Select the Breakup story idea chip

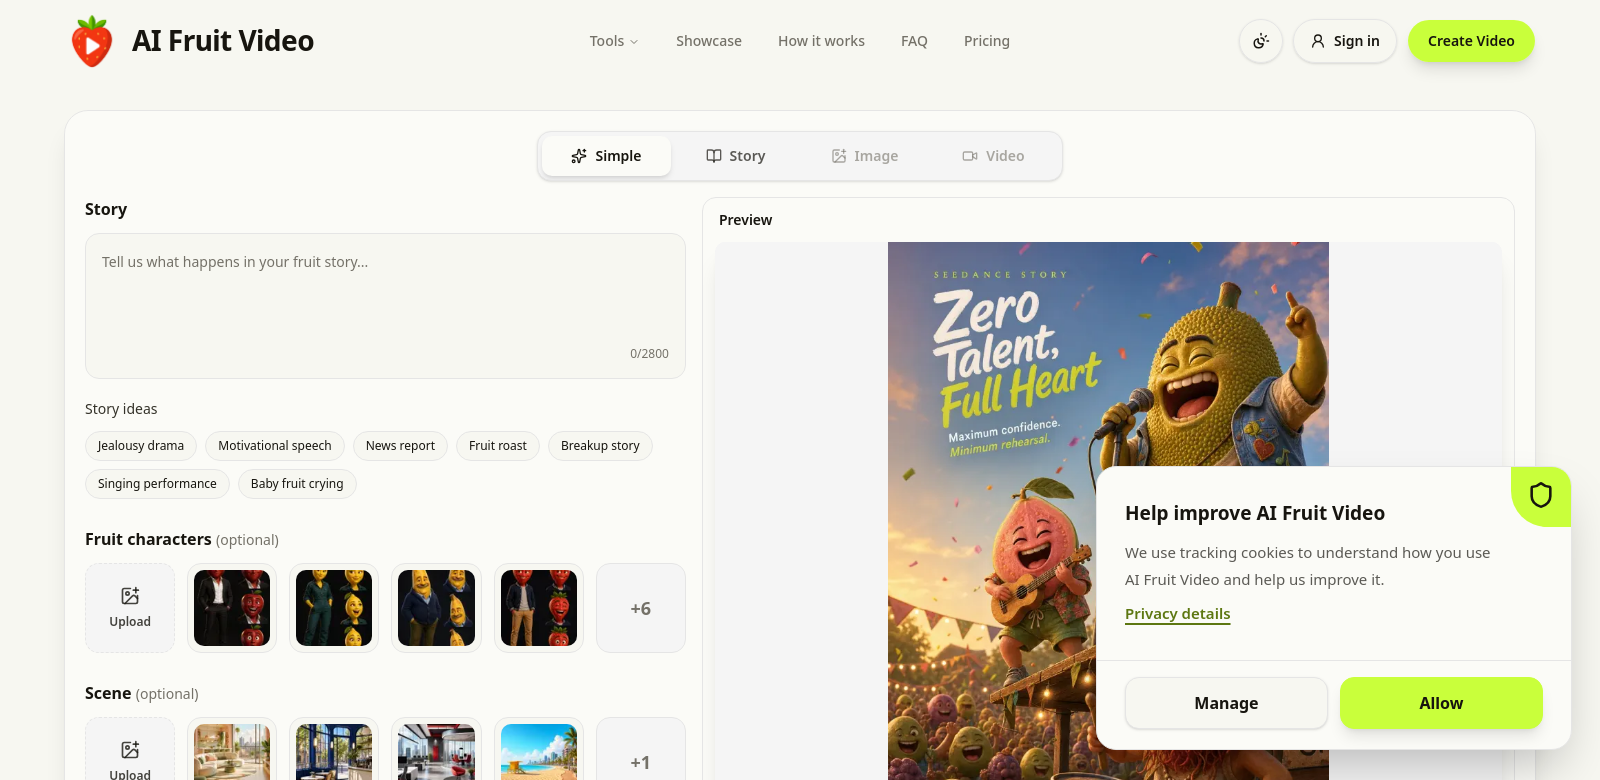pos(600,446)
